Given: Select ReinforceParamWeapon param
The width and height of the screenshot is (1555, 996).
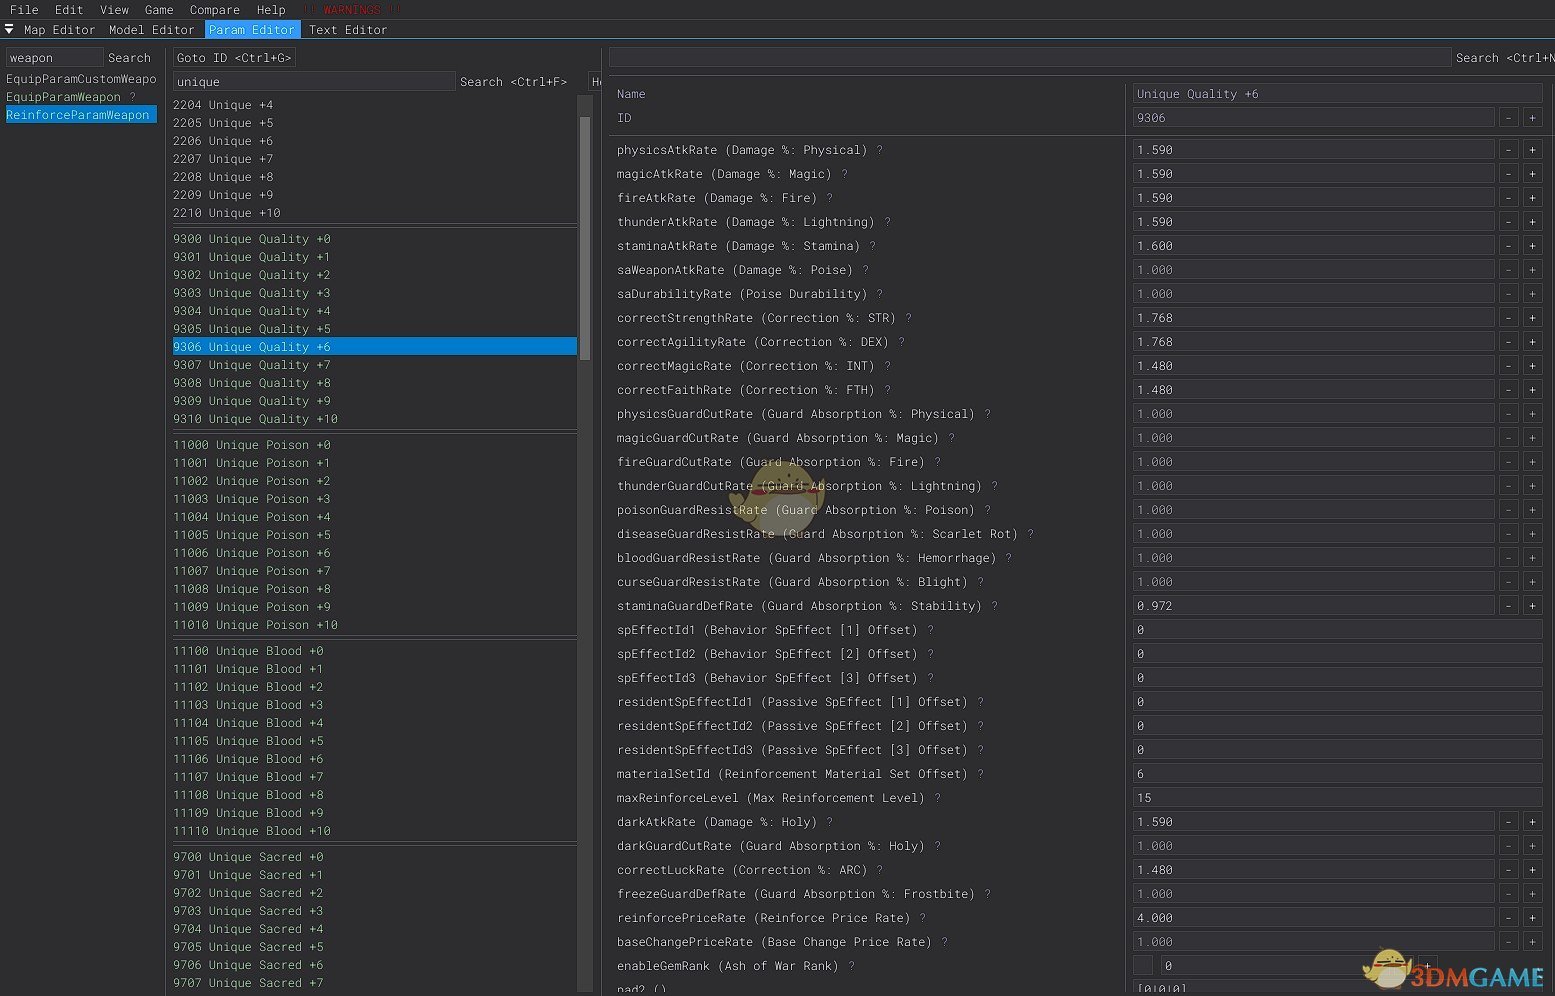Looking at the screenshot, I should pos(81,115).
